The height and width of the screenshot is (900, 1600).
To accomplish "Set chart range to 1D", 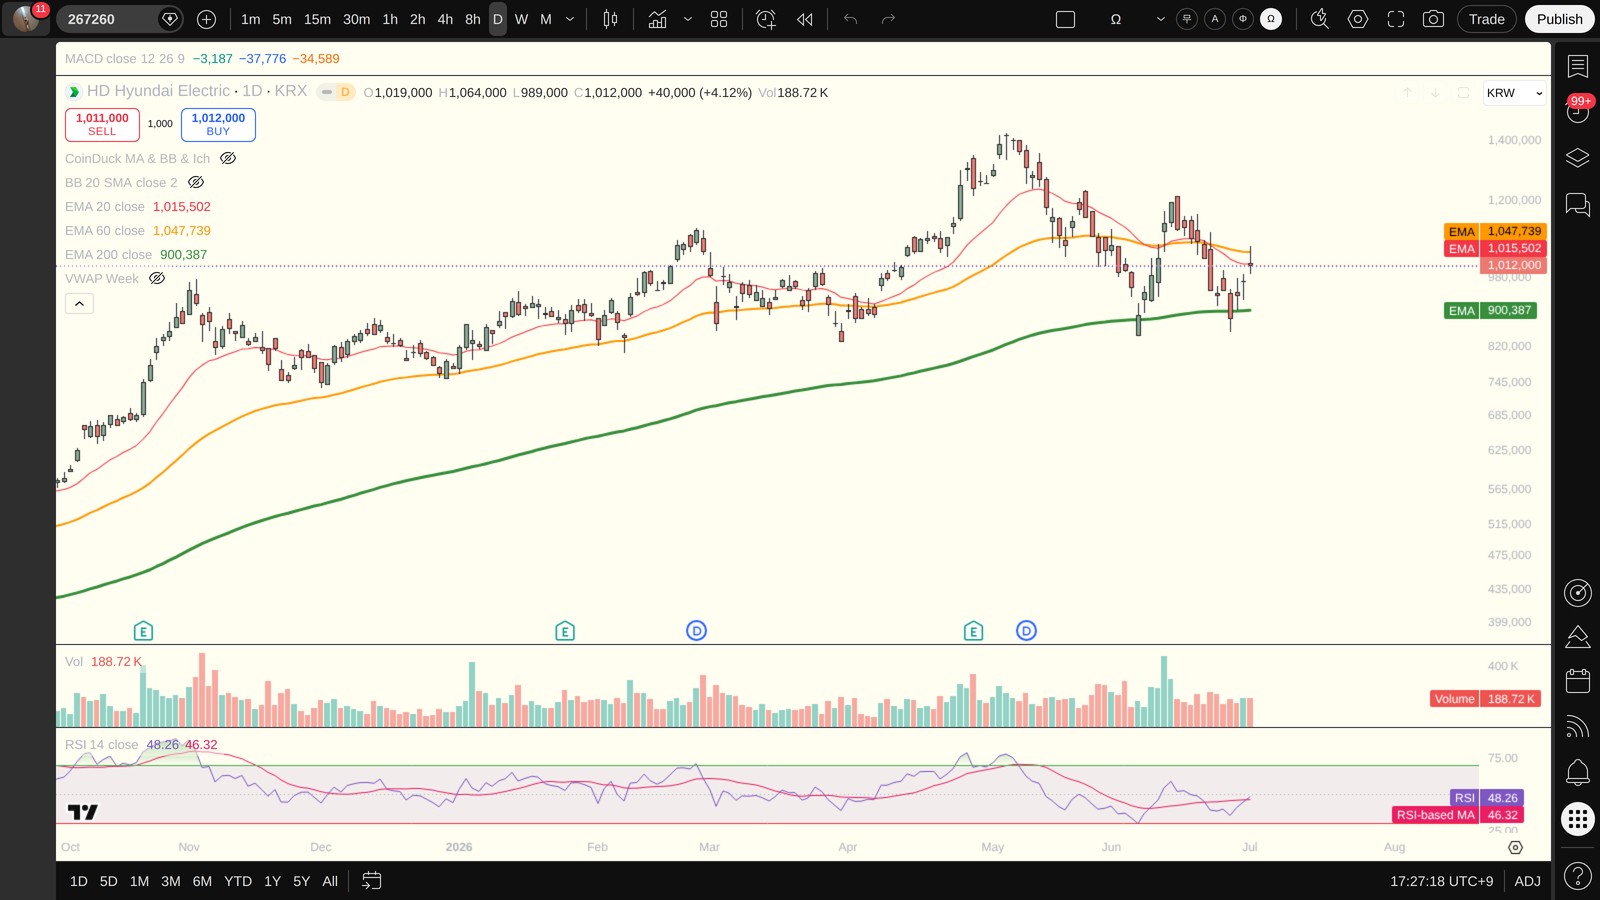I will (79, 881).
